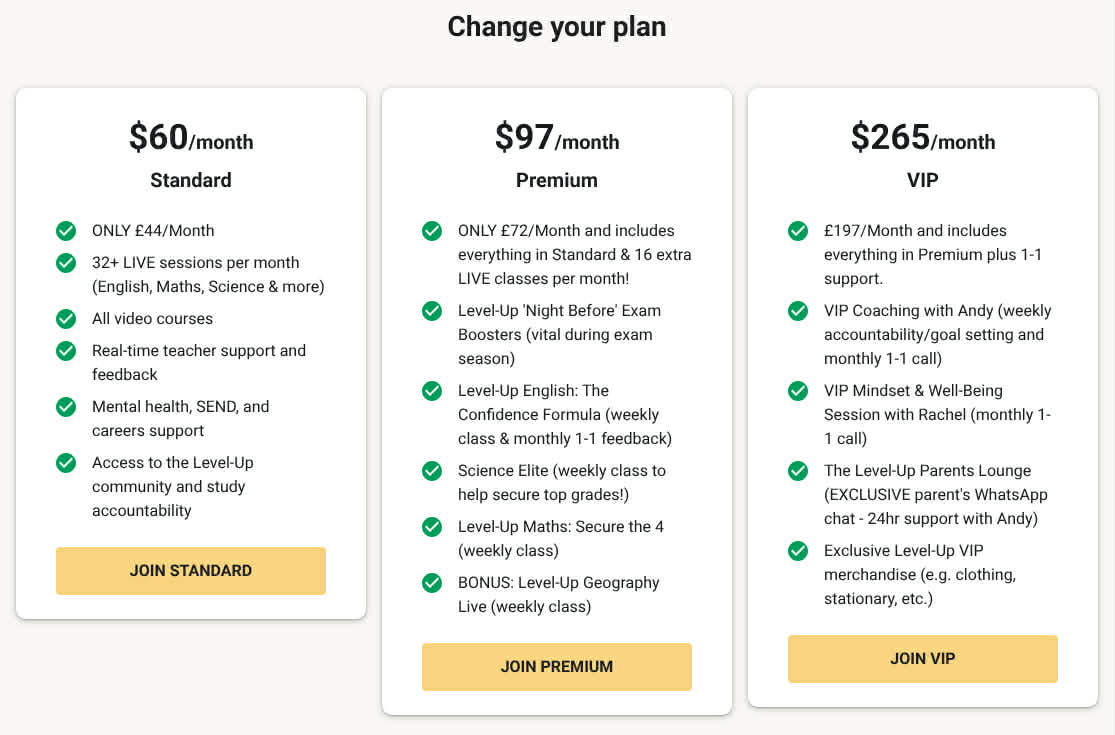Click the 'Change your plan' page title

coord(557,27)
